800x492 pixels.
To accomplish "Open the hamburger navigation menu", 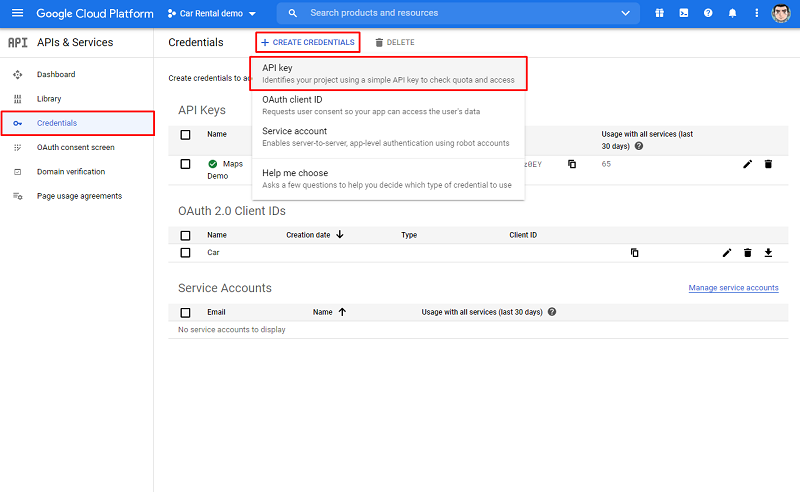I will coord(17,13).
